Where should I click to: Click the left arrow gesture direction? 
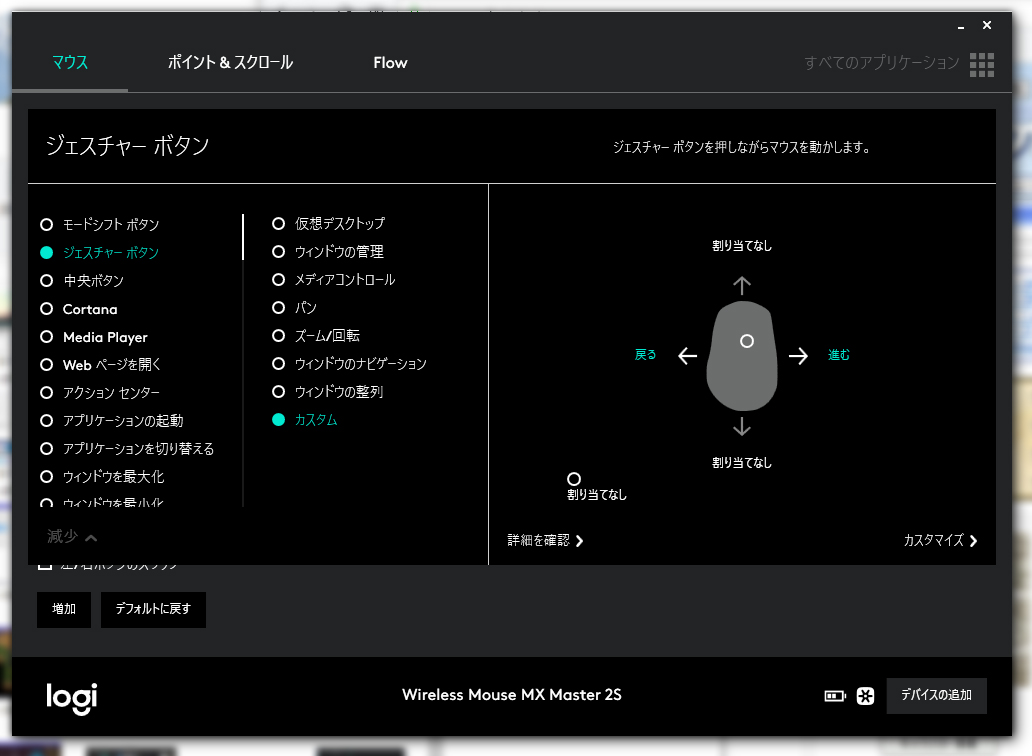688,356
